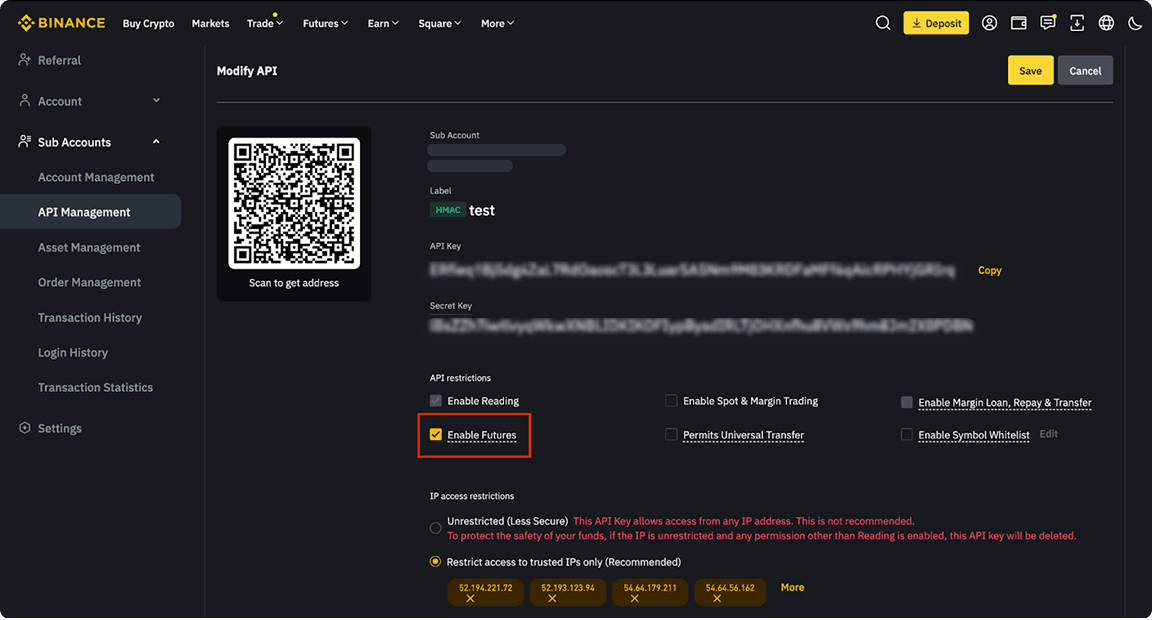Open the chat notifications icon

1047,22
